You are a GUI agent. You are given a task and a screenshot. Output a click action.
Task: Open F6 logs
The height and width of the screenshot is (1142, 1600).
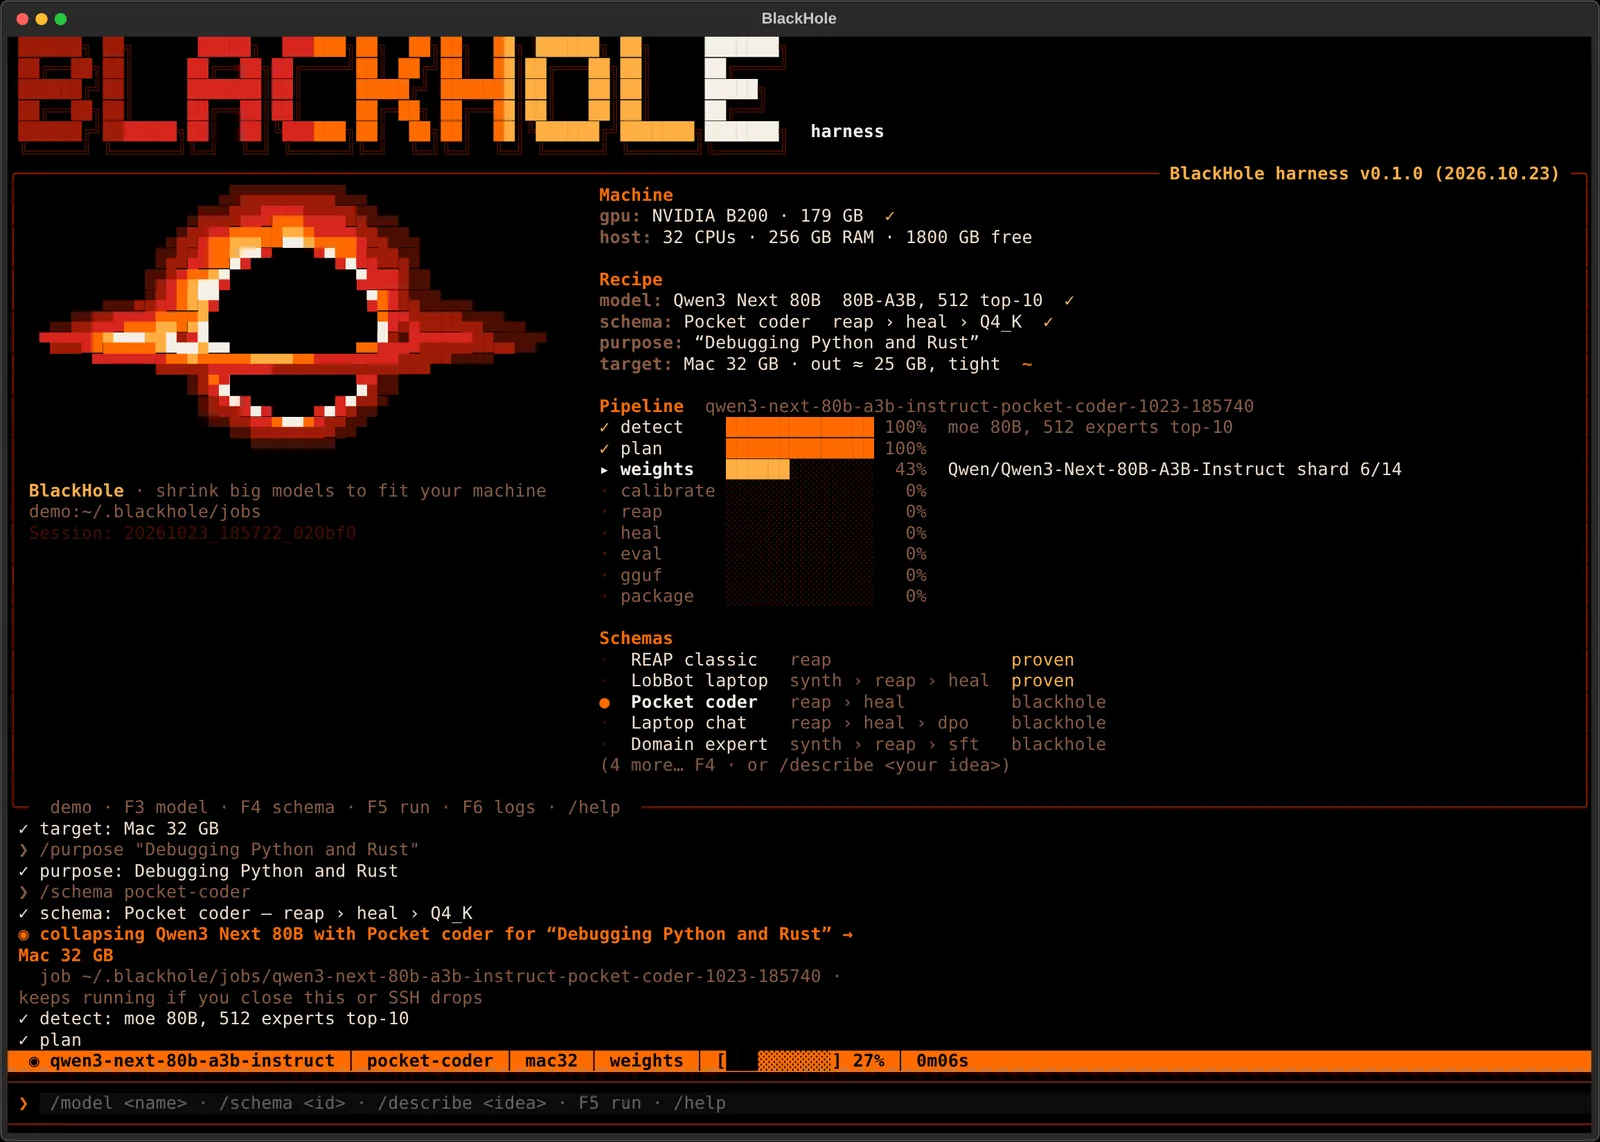[x=498, y=808]
